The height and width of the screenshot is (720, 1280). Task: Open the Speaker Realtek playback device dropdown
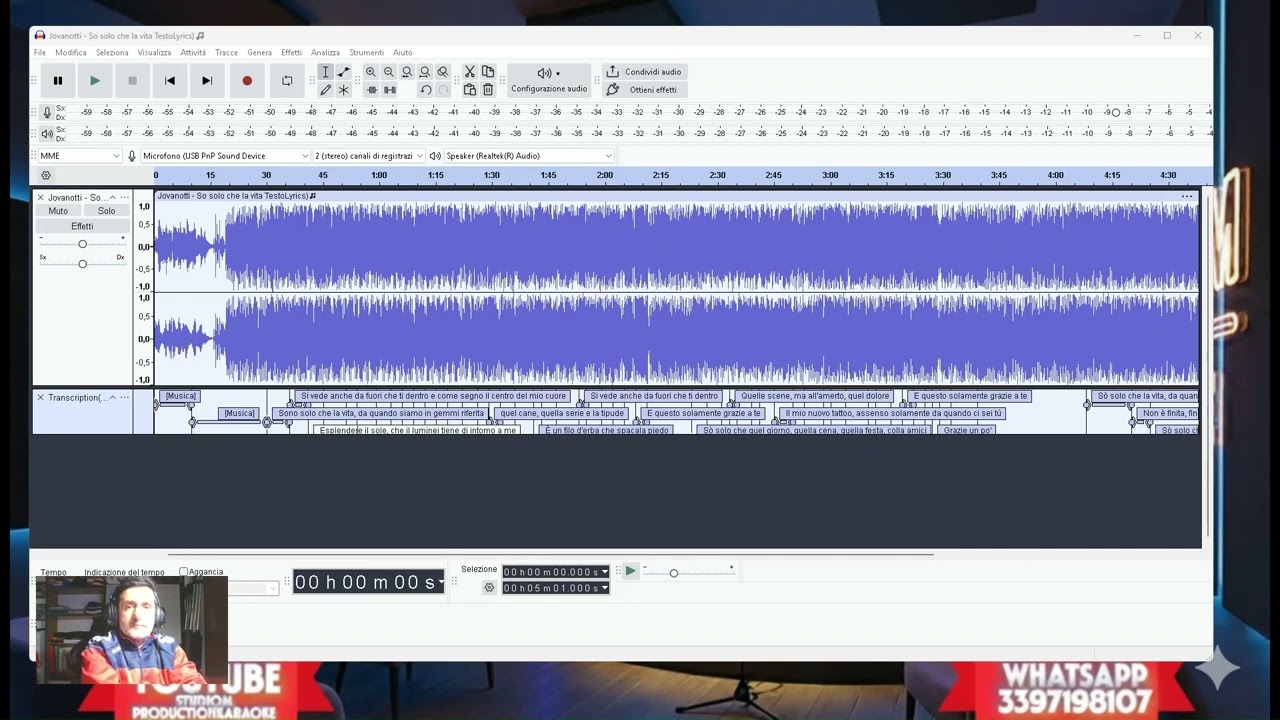coord(529,156)
